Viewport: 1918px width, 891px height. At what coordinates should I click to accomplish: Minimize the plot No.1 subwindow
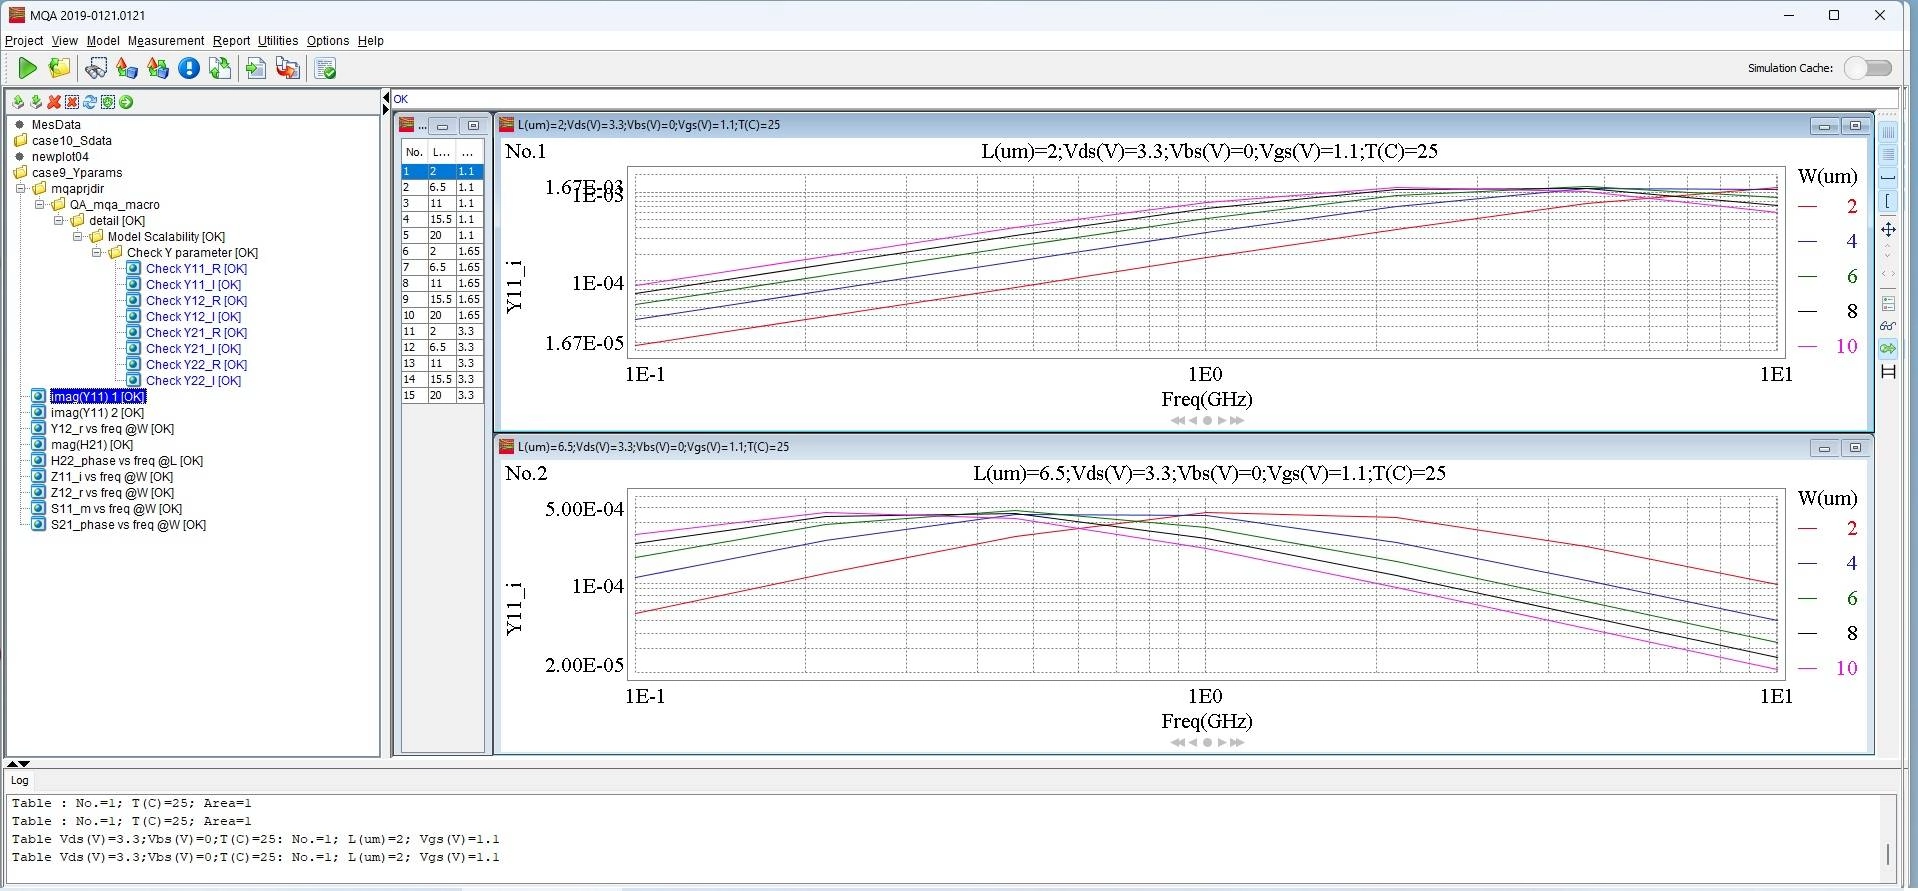point(1824,125)
